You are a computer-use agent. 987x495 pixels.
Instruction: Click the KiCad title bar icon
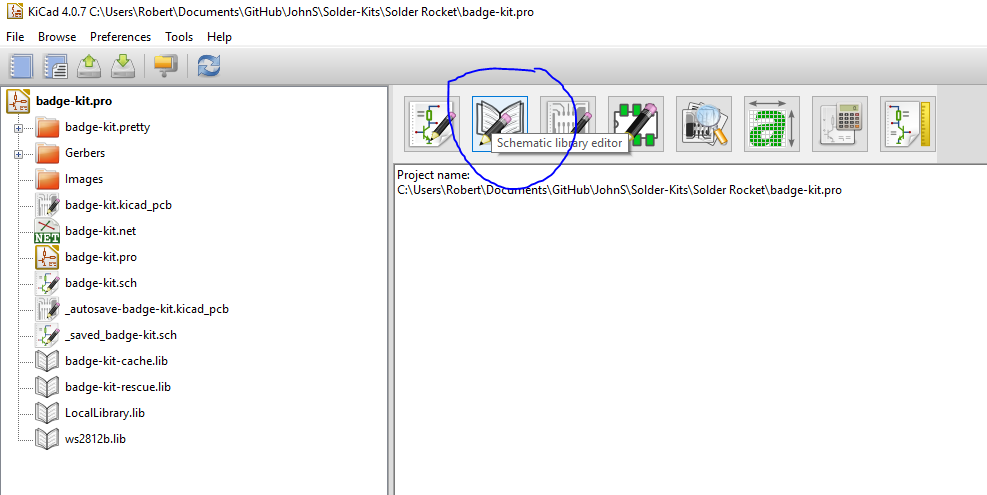pyautogui.click(x=14, y=12)
